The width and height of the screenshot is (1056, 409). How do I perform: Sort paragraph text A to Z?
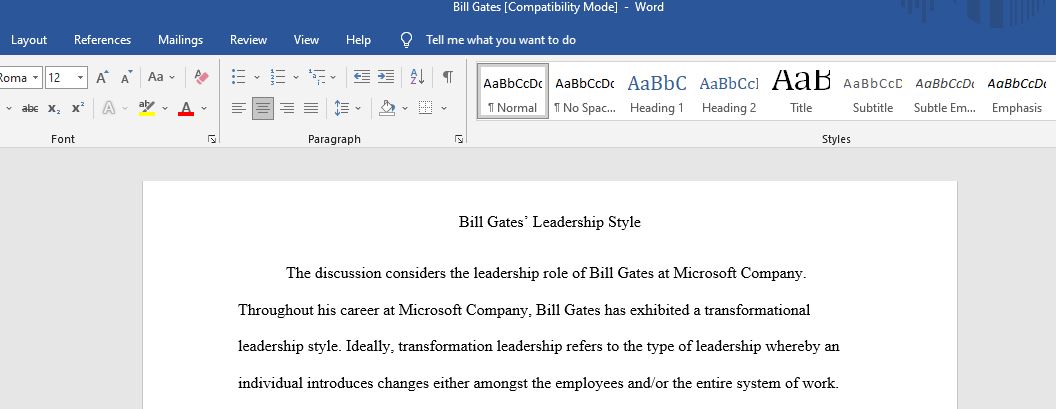[x=418, y=77]
